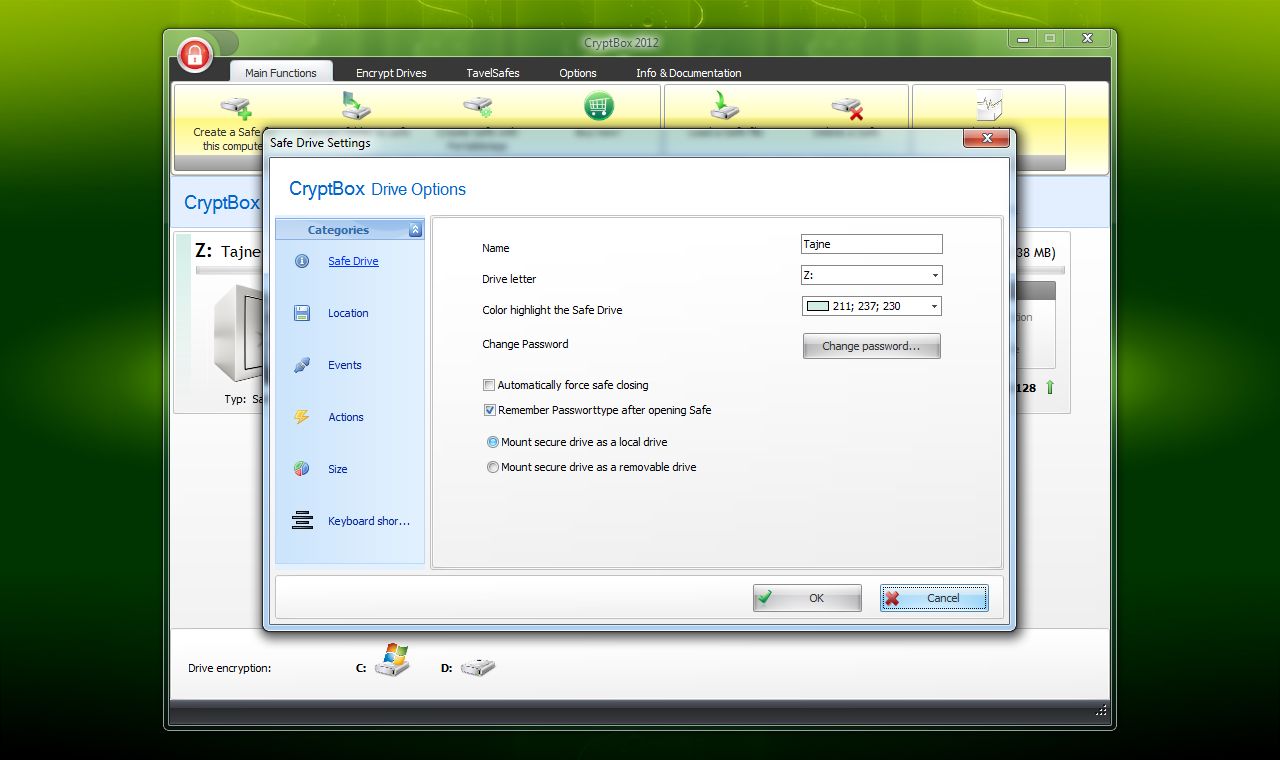Open the Encrypt Drives tab
Image resolution: width=1280 pixels, height=760 pixels.
tap(391, 73)
